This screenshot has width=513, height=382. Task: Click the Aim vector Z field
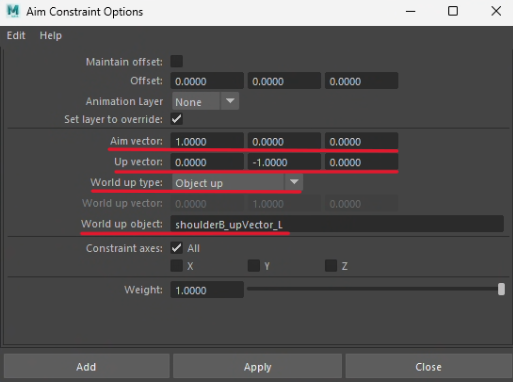tap(361, 141)
